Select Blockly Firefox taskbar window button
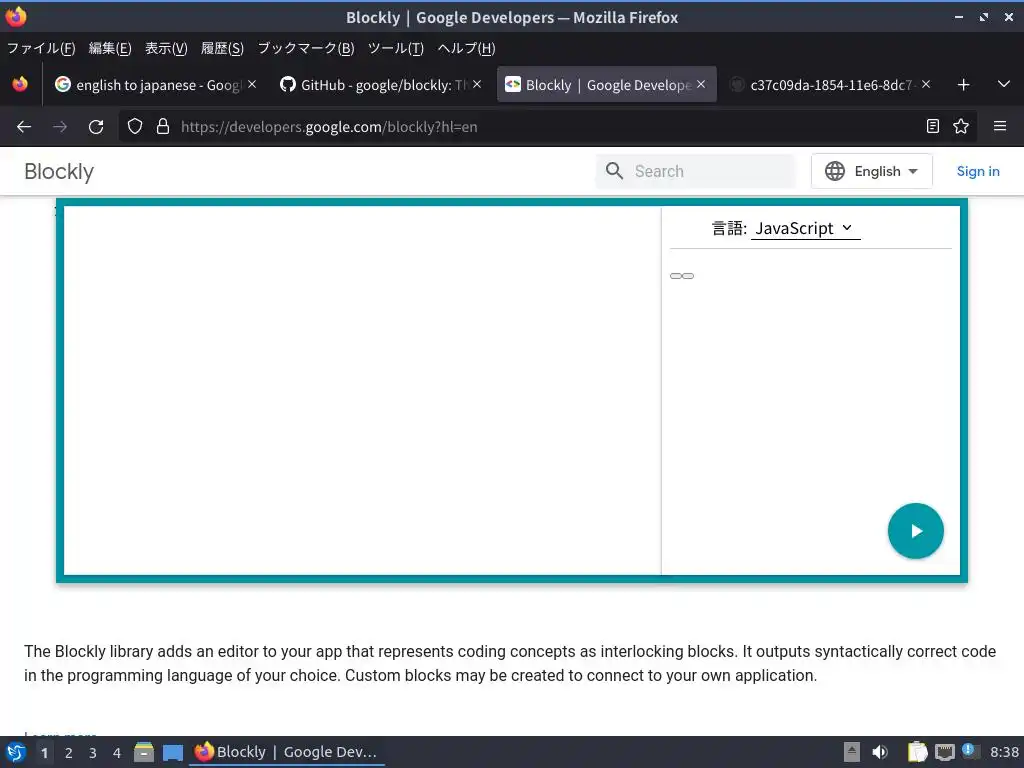 [287, 752]
